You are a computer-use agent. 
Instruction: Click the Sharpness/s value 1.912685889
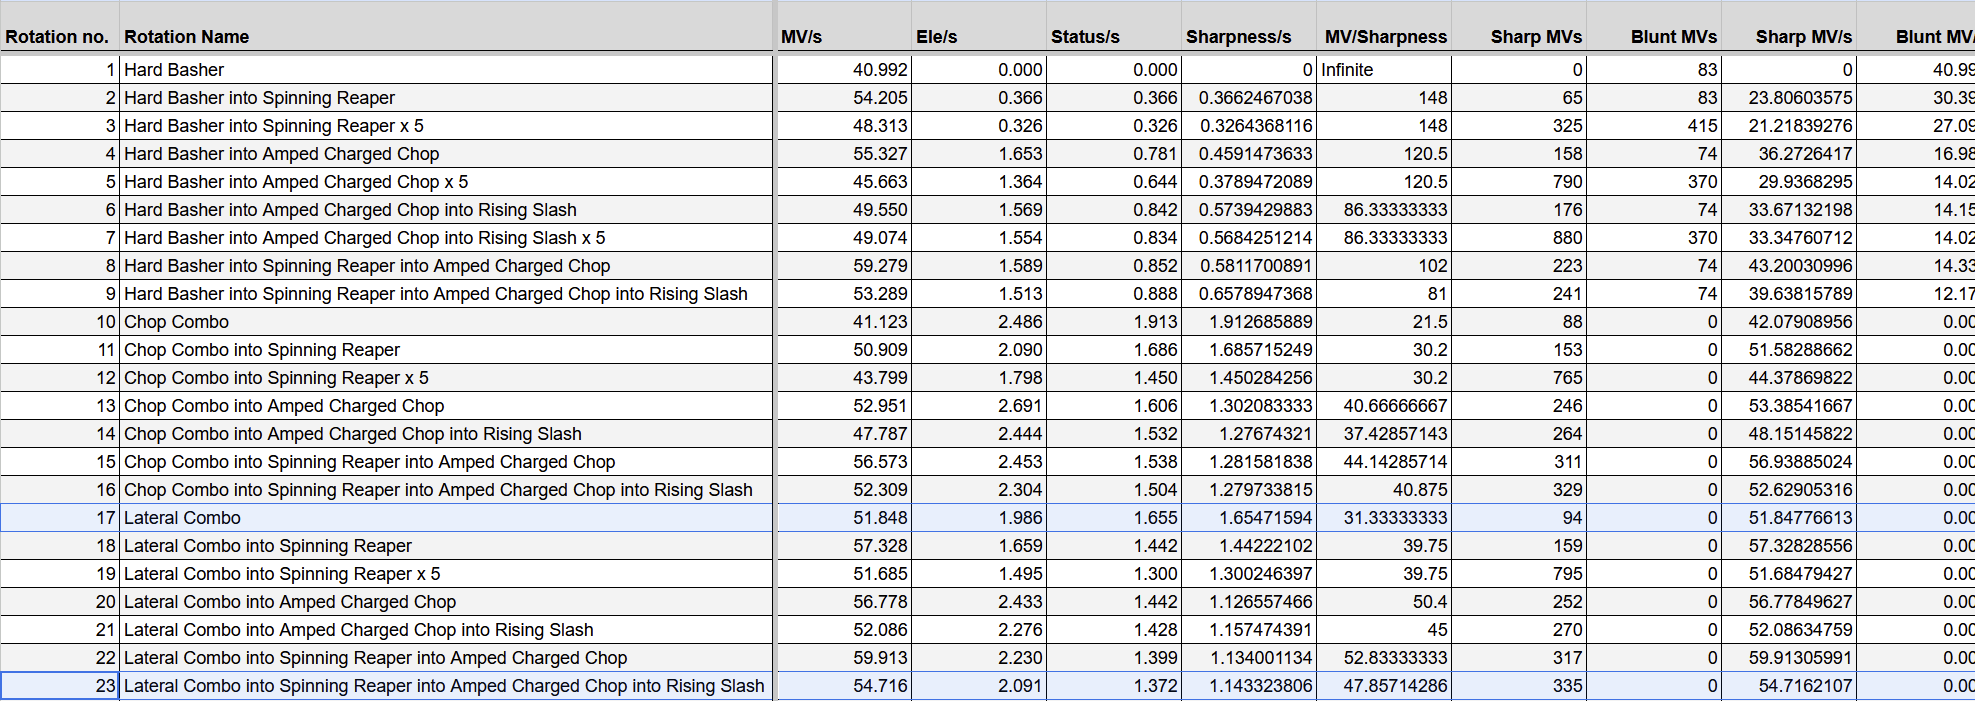point(1249,322)
